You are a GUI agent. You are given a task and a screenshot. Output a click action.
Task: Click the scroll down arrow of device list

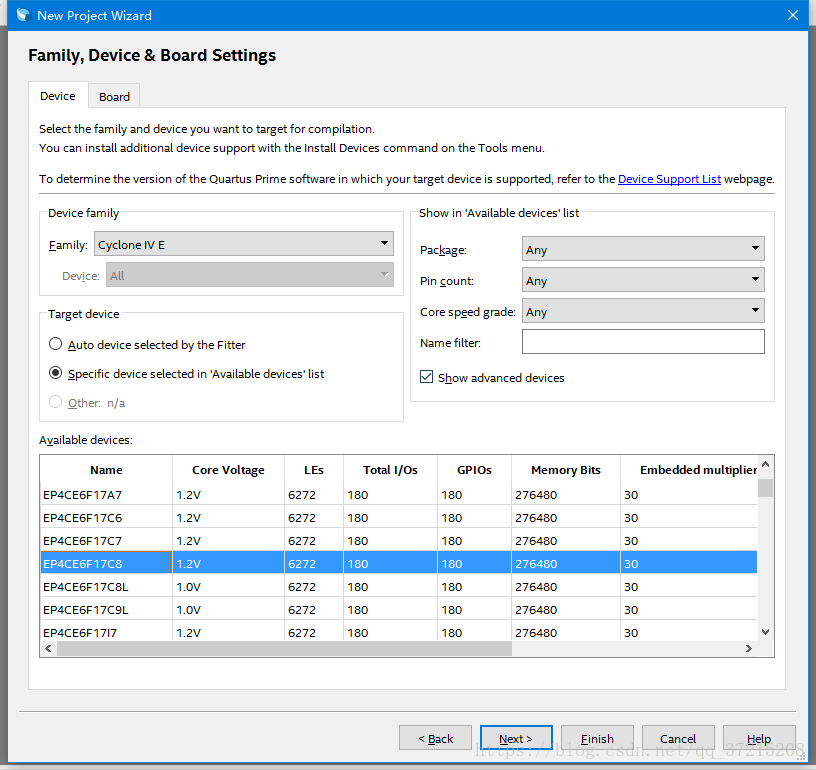tap(766, 632)
